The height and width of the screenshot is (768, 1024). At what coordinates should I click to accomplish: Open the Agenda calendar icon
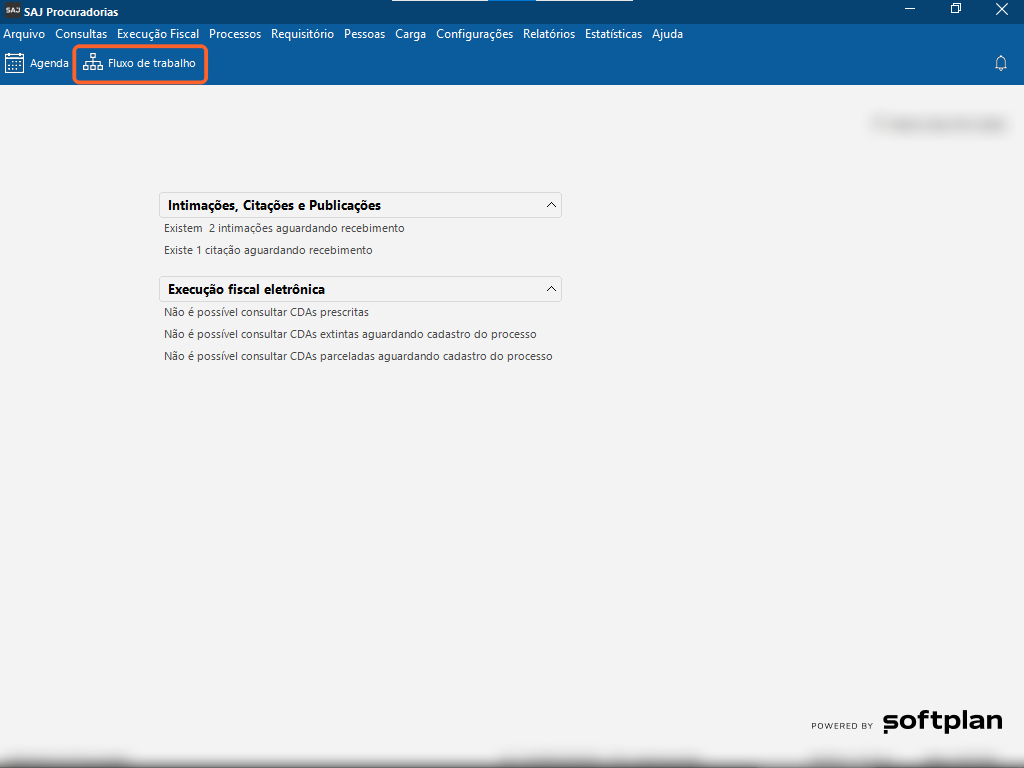coord(15,64)
